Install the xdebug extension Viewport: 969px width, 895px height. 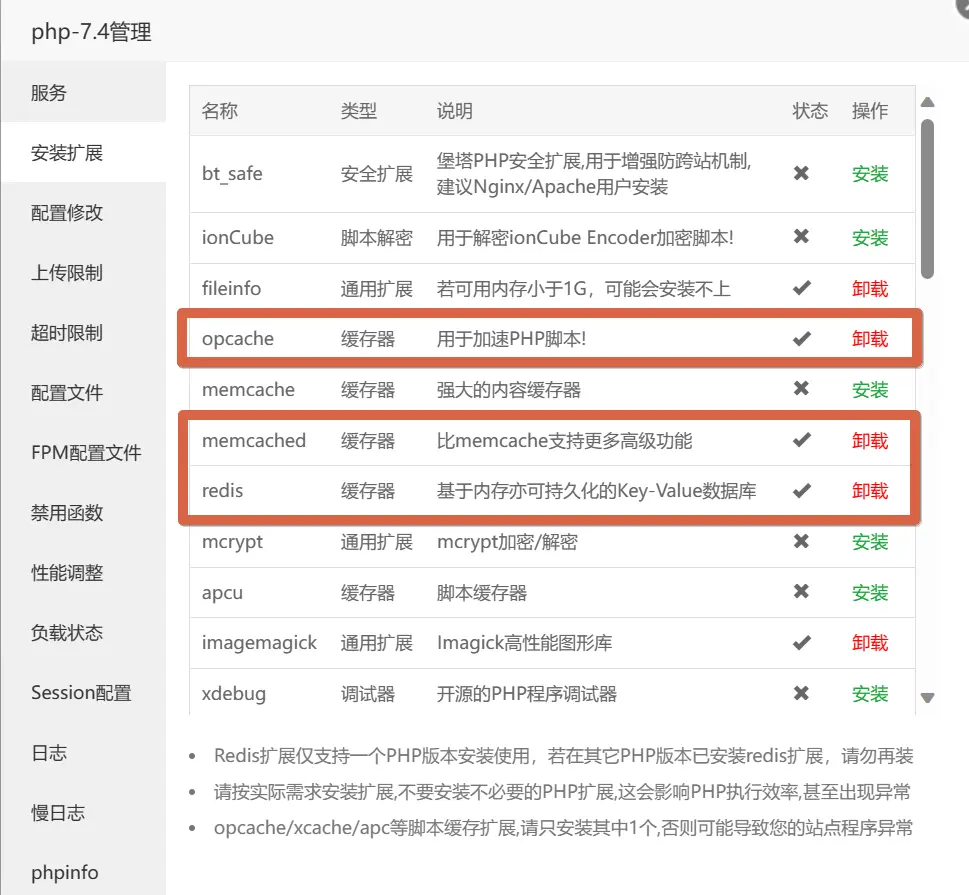(x=870, y=694)
